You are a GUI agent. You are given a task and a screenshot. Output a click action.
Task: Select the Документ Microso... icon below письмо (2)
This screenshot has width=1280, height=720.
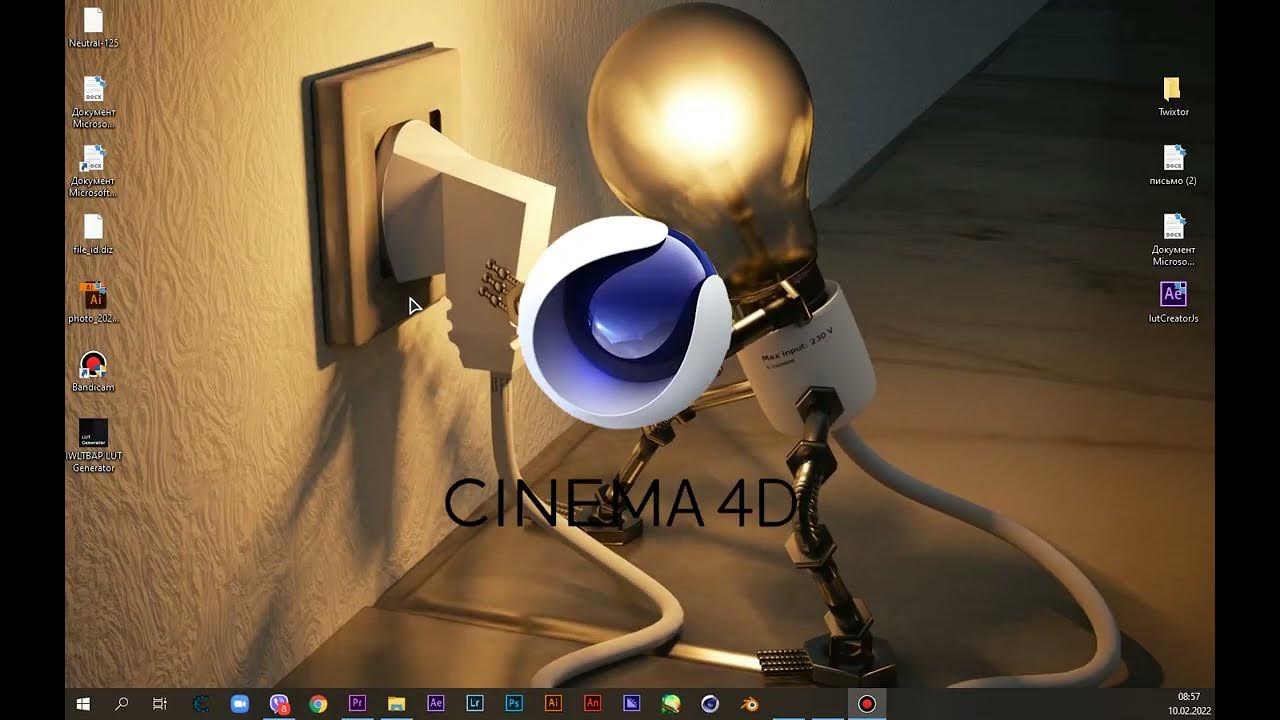1173,240
